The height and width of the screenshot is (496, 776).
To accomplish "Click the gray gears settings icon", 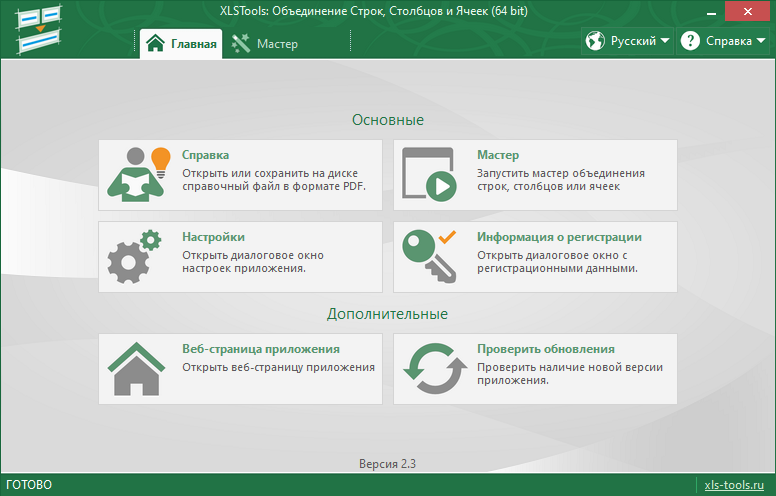I will (134, 256).
